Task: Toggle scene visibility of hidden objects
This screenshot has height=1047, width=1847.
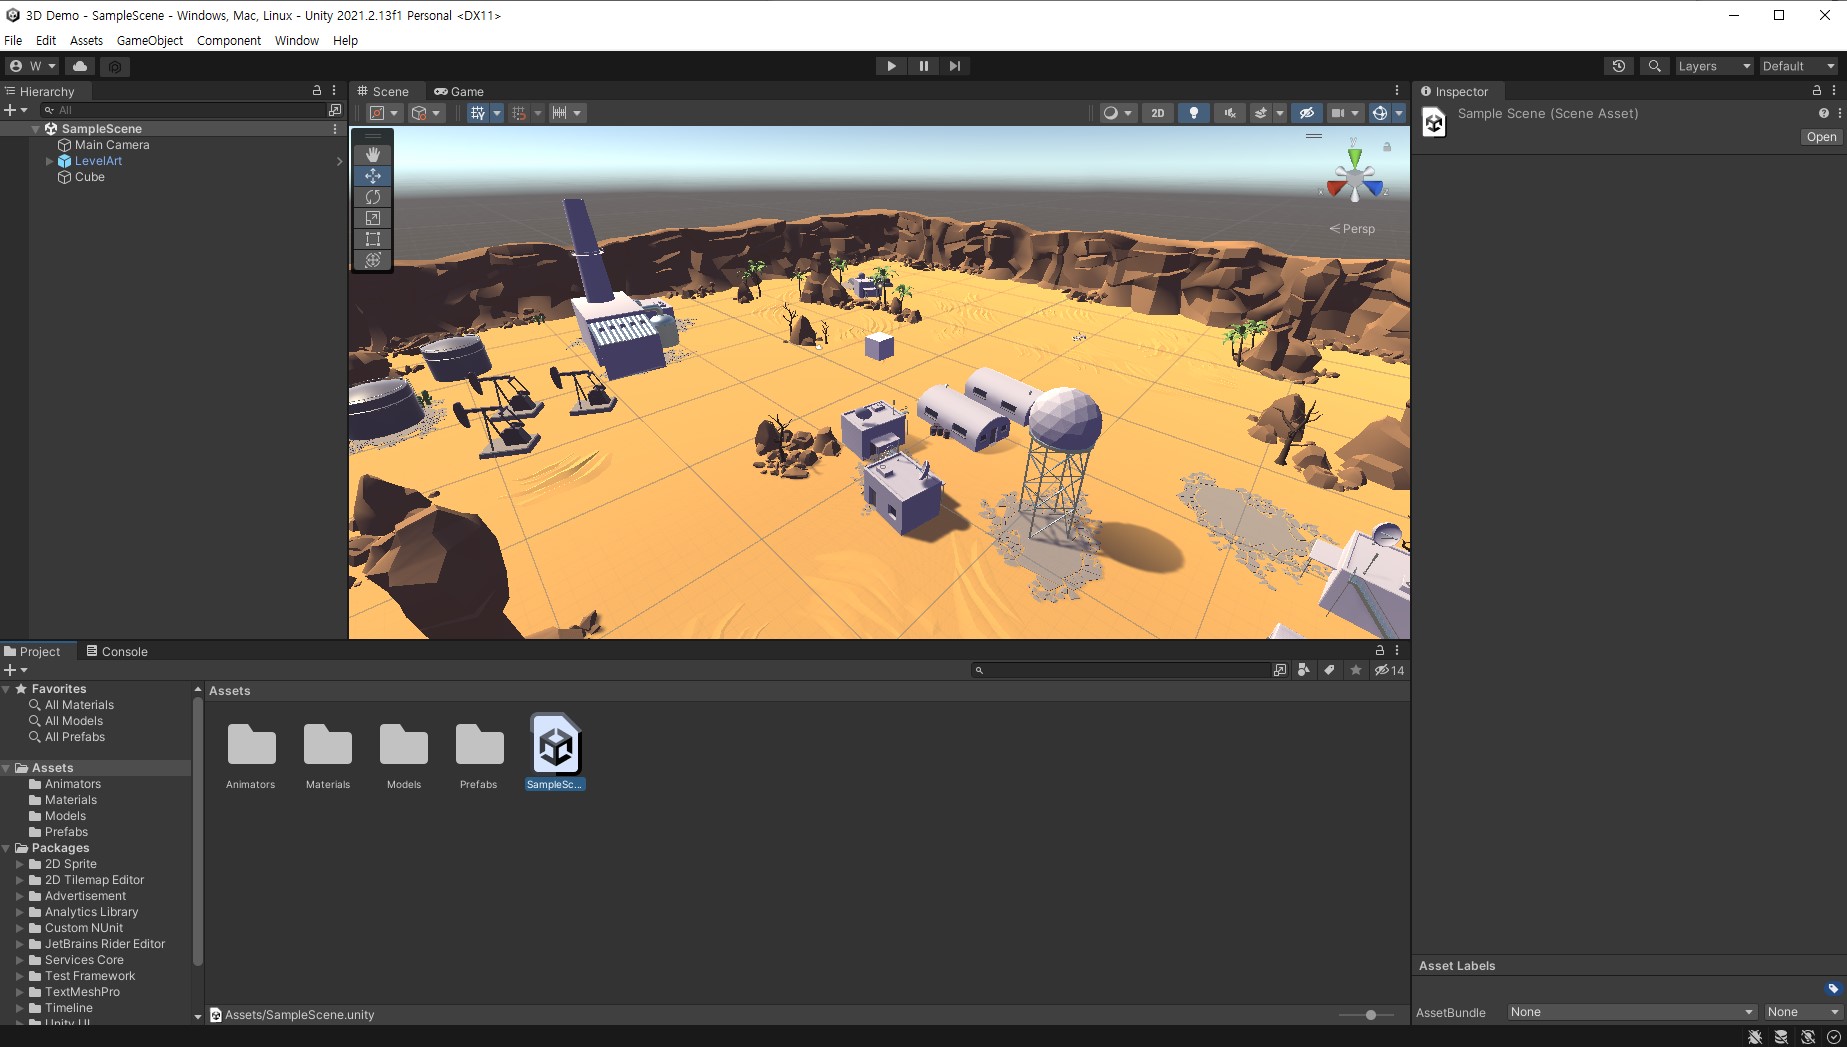Action: (1306, 113)
